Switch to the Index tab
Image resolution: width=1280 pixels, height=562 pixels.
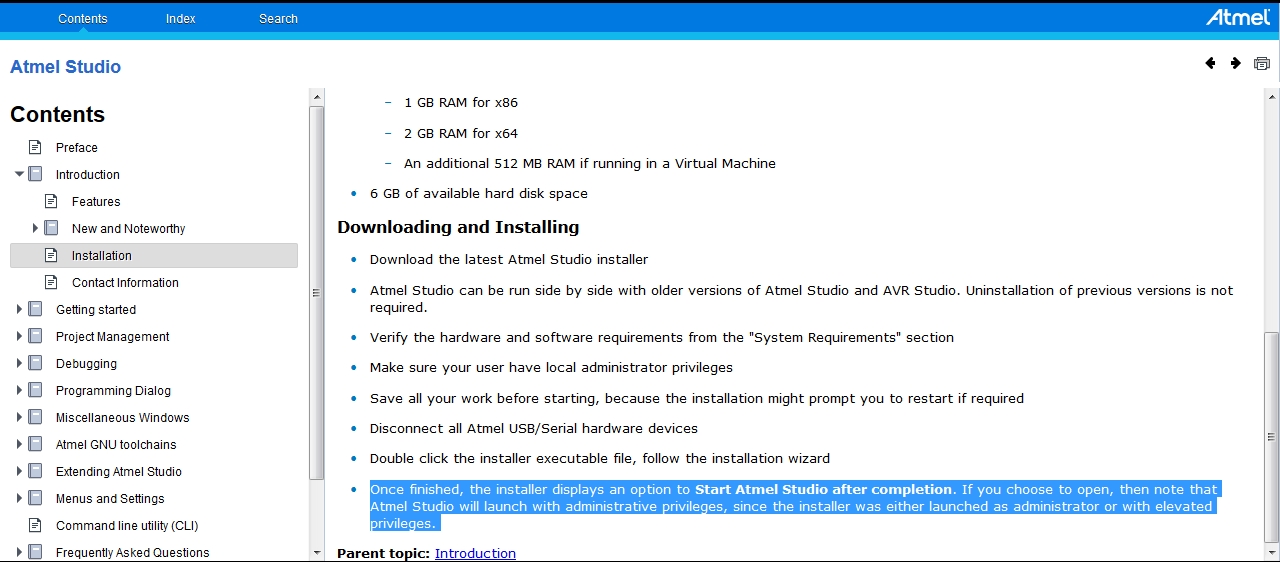(181, 18)
